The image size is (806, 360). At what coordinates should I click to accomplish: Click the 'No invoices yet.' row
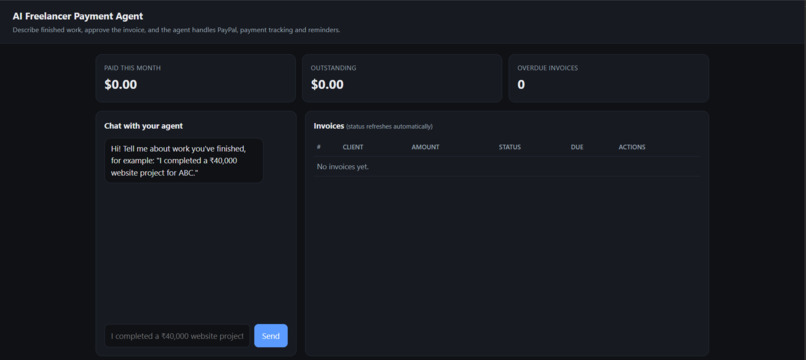(x=506, y=167)
